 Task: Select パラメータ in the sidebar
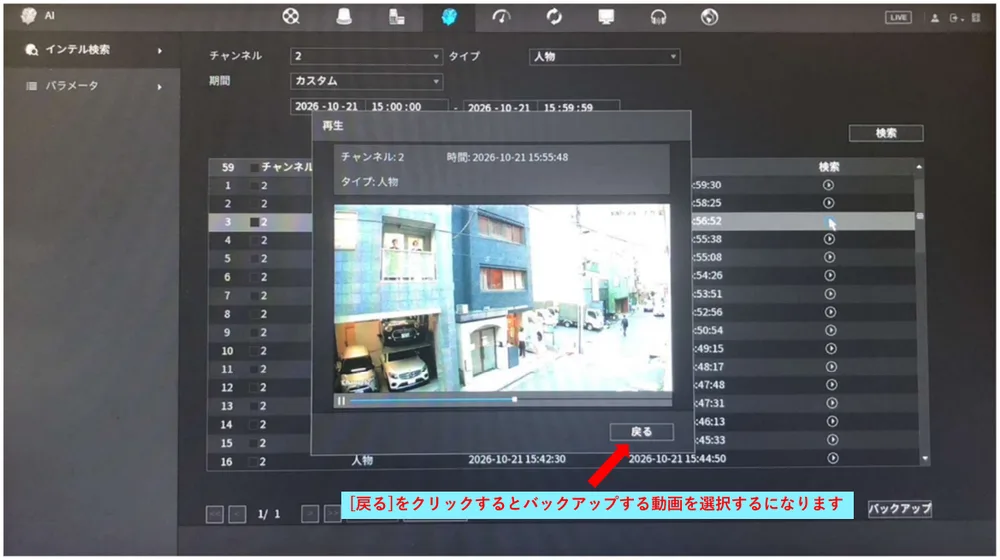pyautogui.click(x=71, y=86)
